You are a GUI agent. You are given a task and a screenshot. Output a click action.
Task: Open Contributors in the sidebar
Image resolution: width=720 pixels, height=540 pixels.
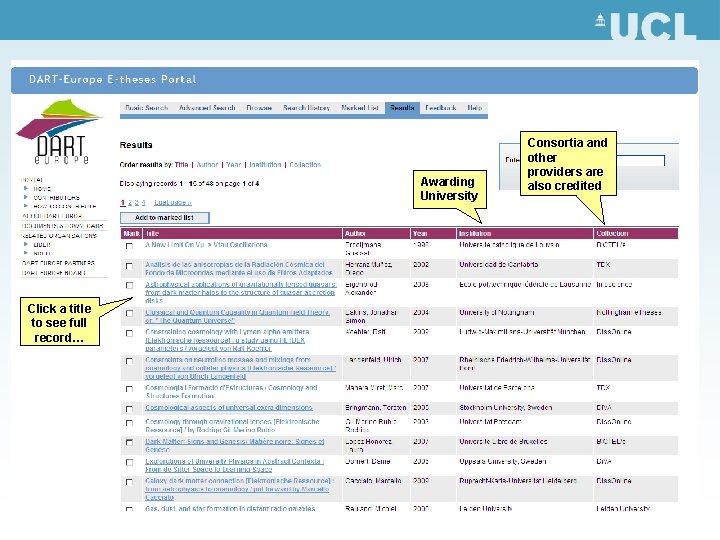click(56, 197)
